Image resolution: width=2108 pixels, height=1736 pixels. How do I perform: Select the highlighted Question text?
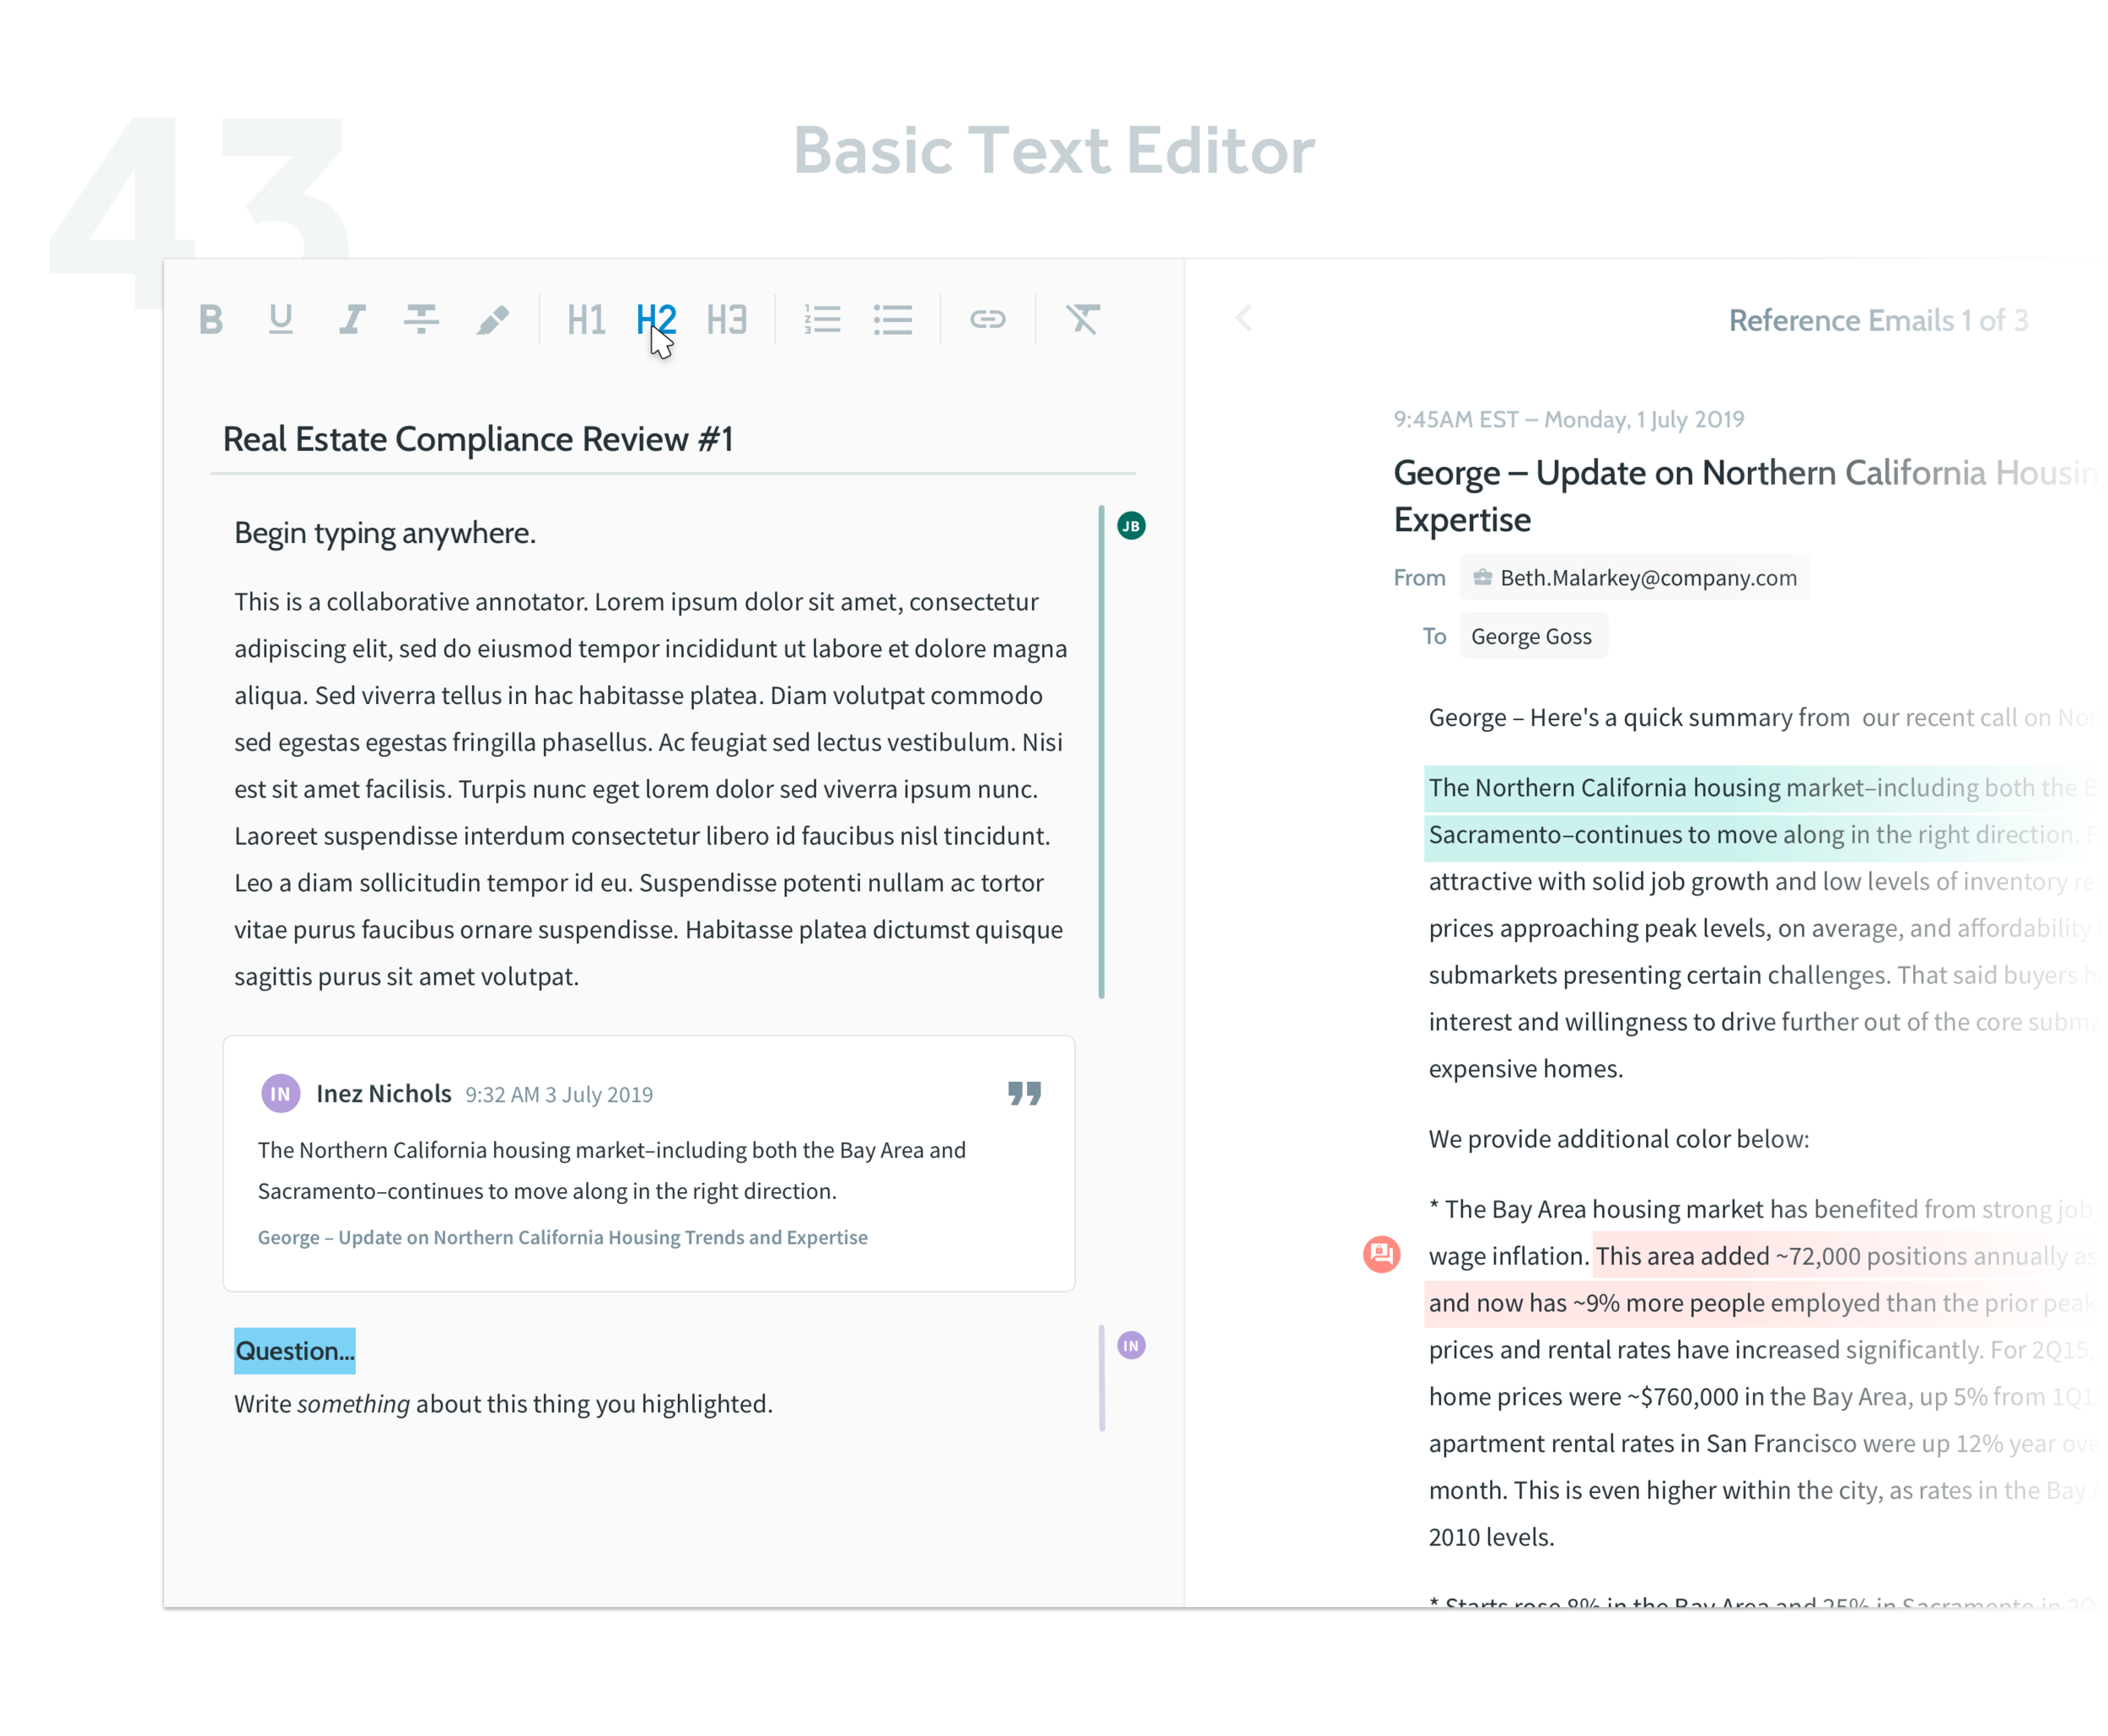pos(294,1351)
